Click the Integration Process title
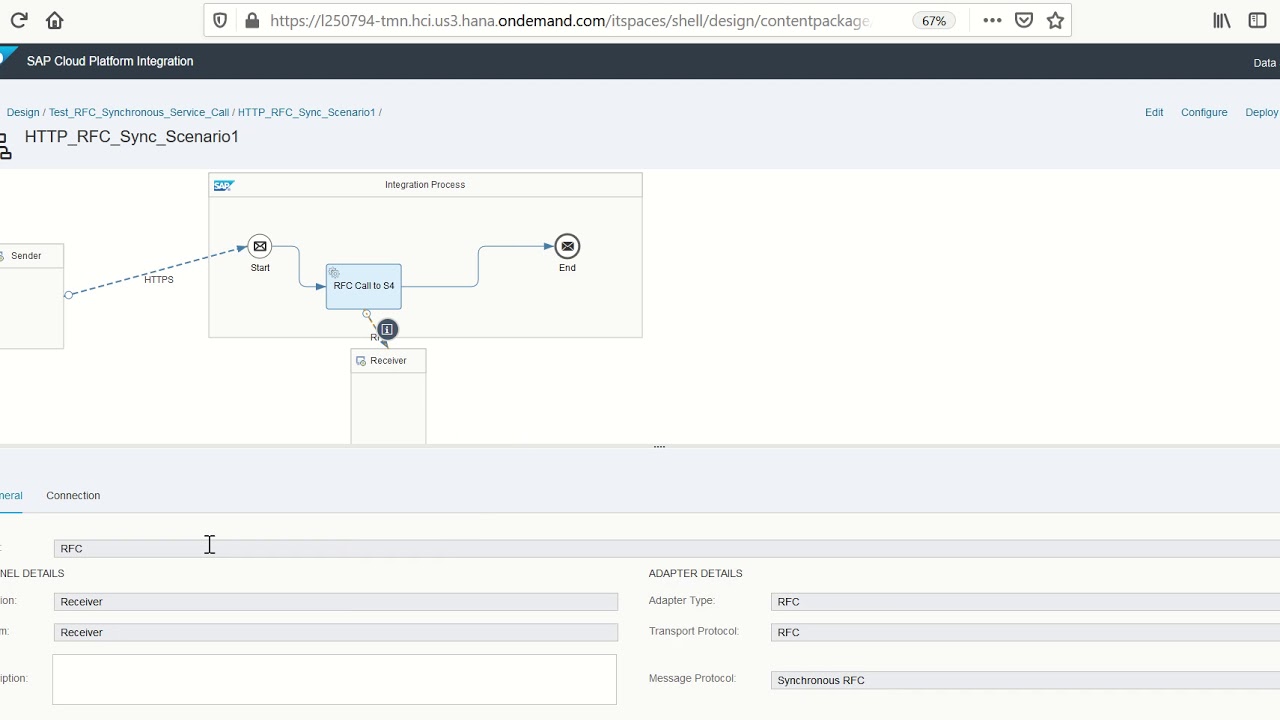 (x=425, y=185)
